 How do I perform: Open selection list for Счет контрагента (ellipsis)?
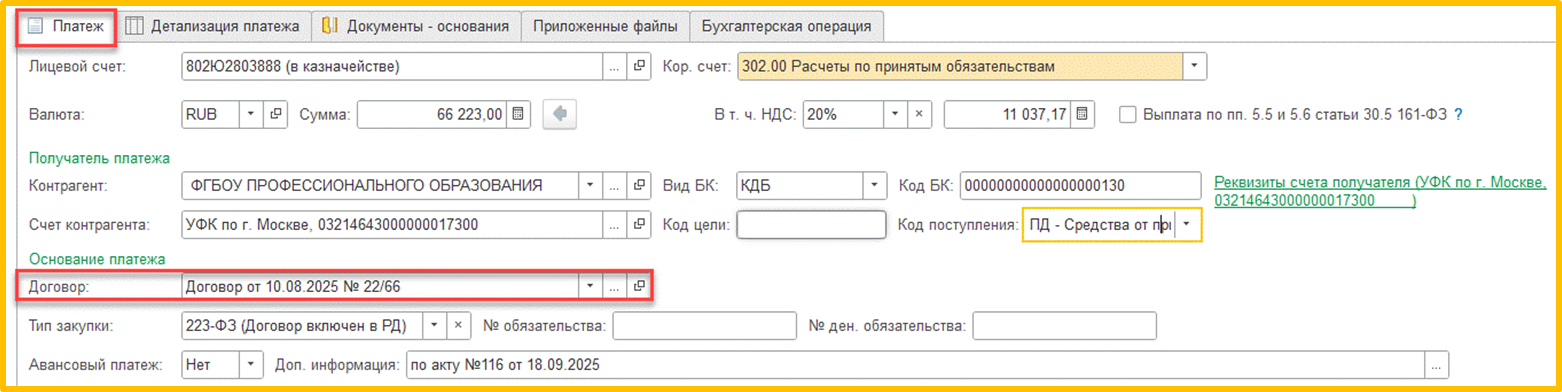click(x=616, y=225)
